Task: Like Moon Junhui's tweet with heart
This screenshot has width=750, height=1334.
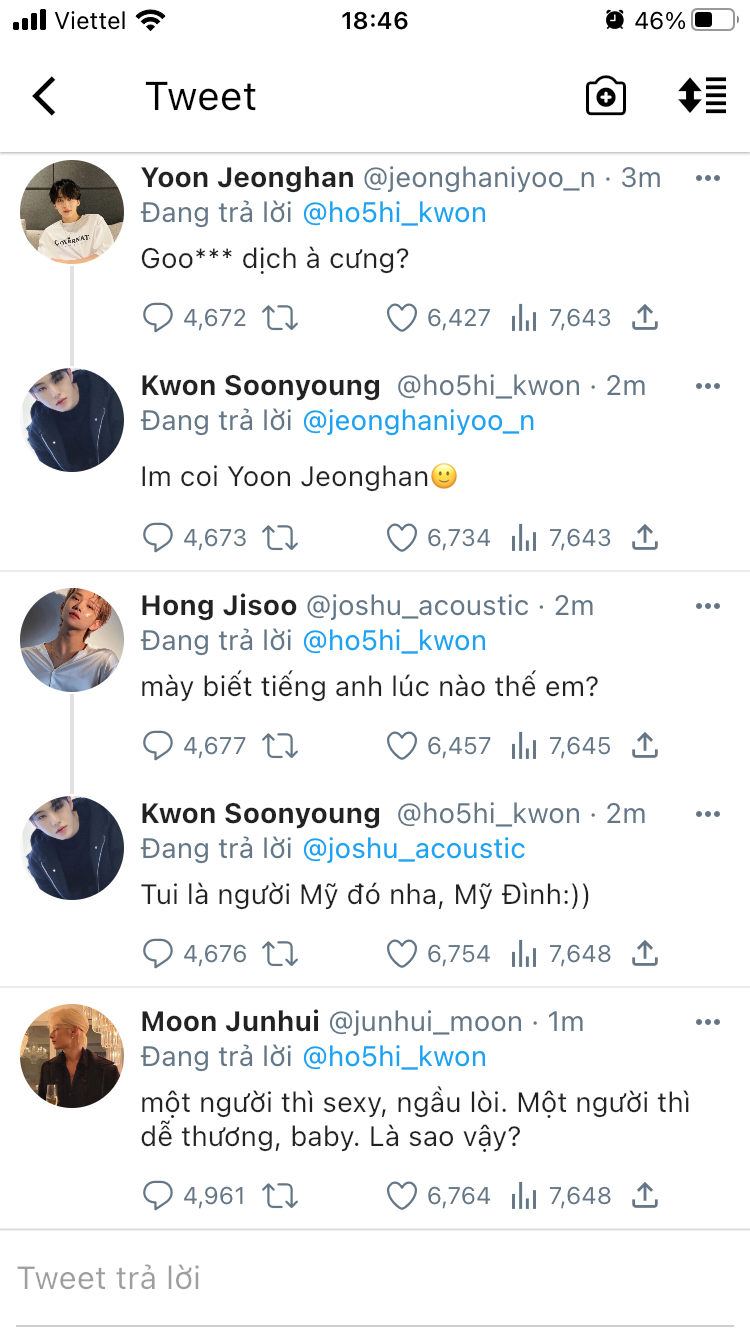Action: (402, 1195)
